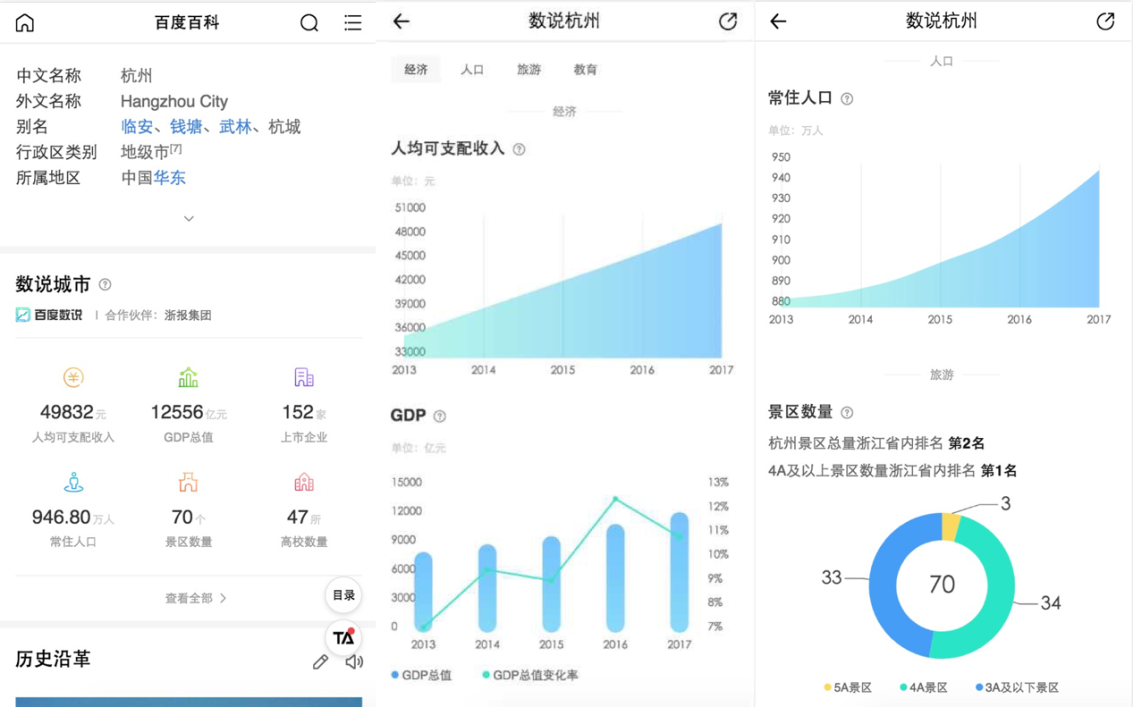Open the 华东 region link
The height and width of the screenshot is (707, 1133).
point(170,178)
